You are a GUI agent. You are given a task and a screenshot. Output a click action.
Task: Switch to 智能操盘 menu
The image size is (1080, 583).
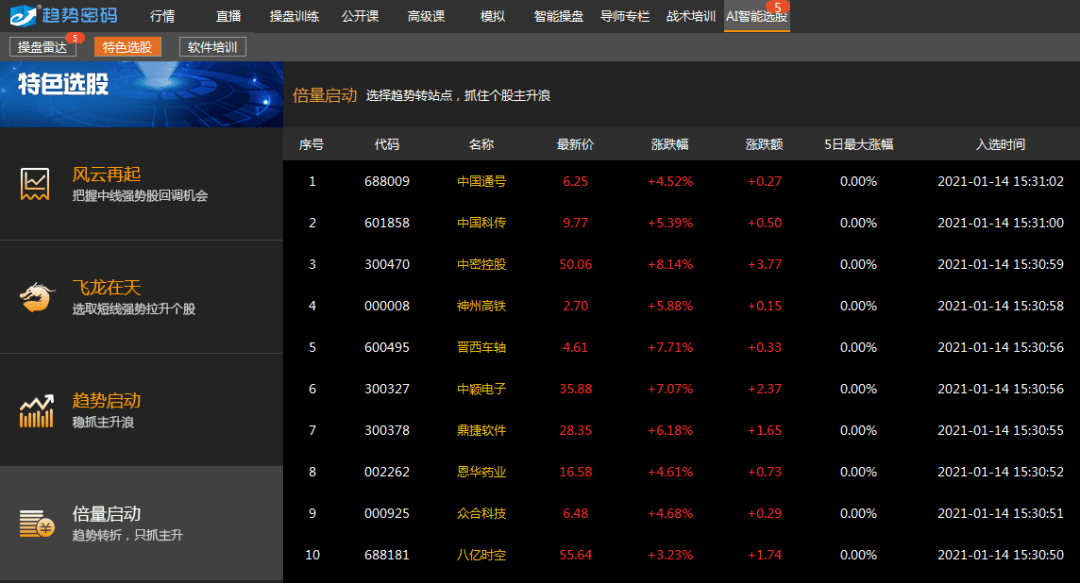[559, 16]
